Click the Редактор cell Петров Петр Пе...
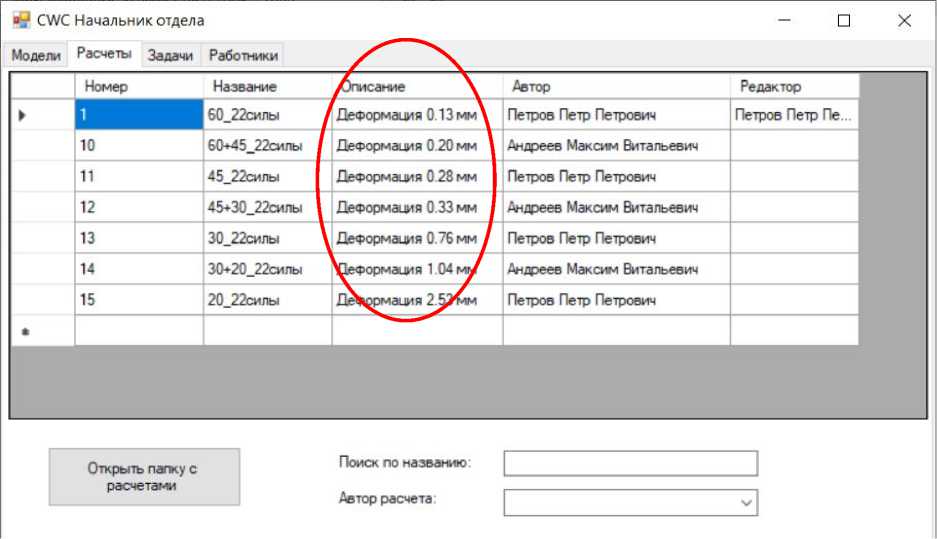Viewport: 937px width, 539px height. pos(794,115)
